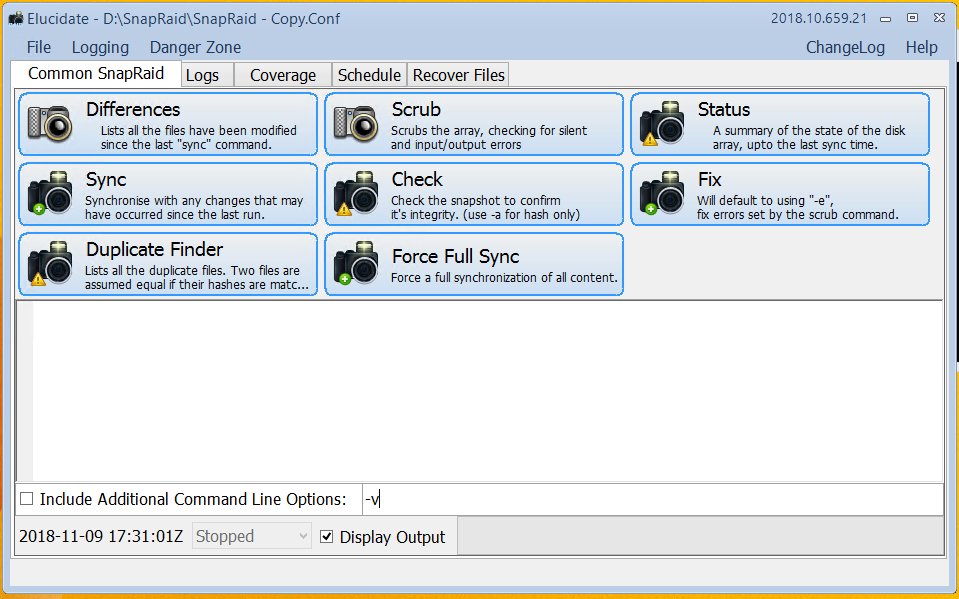This screenshot has height=599, width=959.
Task: Open the Help menu
Action: (922, 47)
